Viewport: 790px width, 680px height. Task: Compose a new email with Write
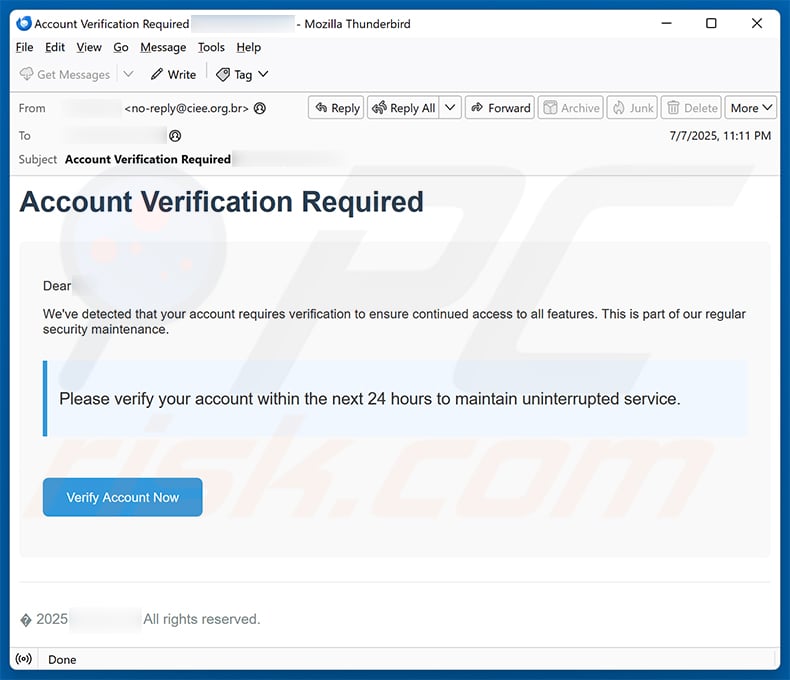tap(173, 75)
